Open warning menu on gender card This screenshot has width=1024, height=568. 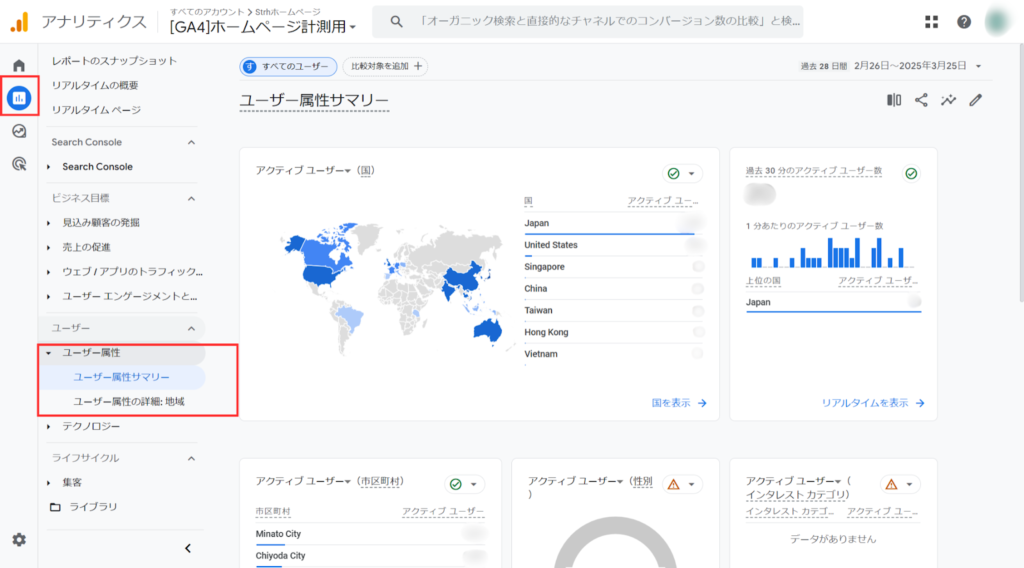point(682,484)
